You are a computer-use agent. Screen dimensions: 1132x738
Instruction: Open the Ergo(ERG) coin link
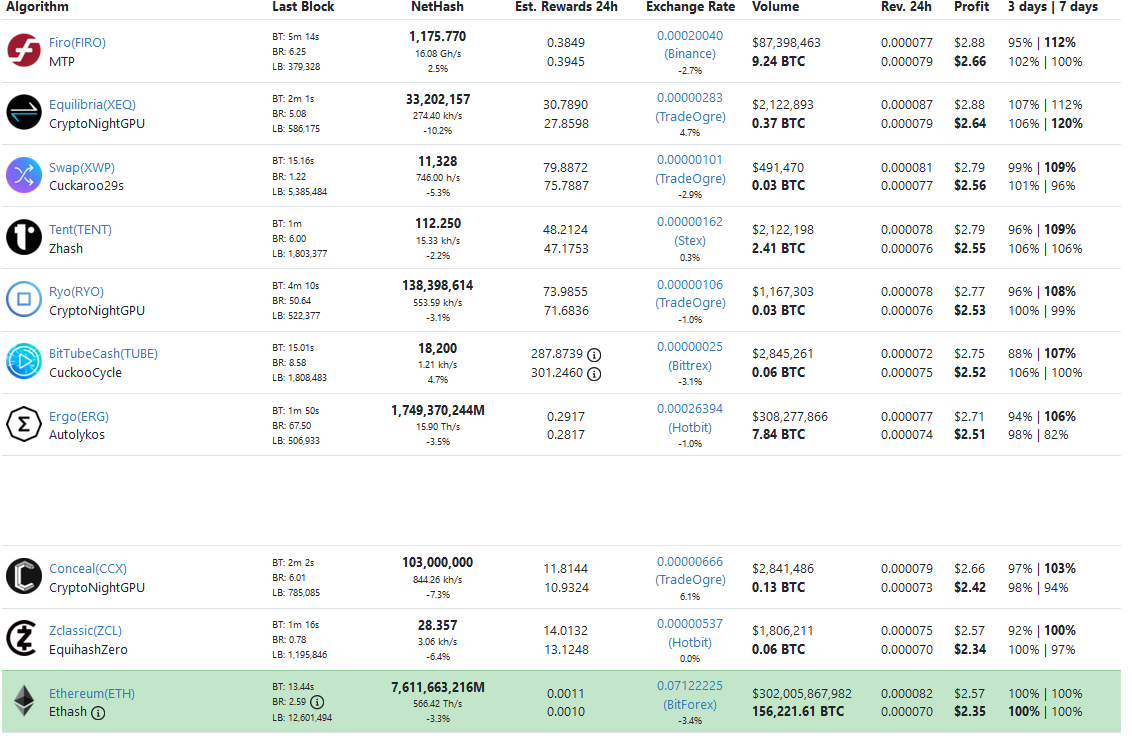pos(79,417)
